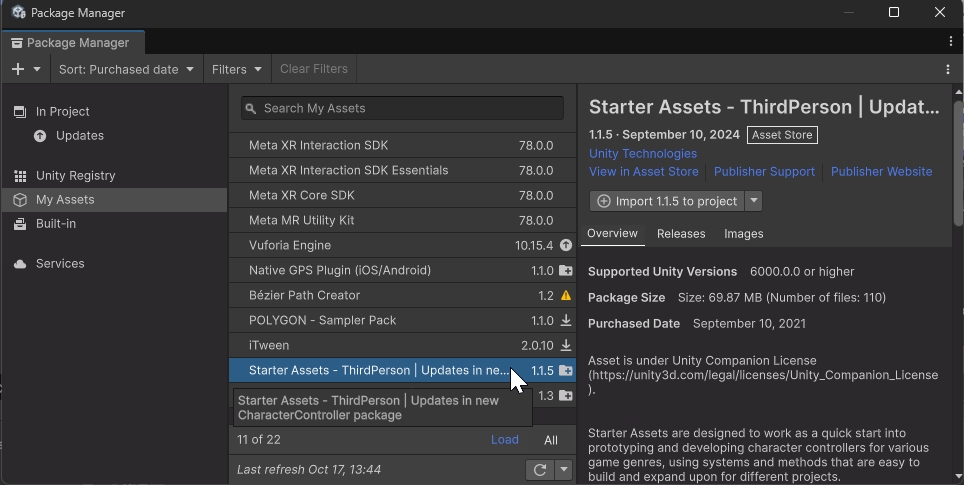The width and height of the screenshot is (964, 485).
Task: Click the import folder icon on Native GPS Plugin
Action: (566, 271)
